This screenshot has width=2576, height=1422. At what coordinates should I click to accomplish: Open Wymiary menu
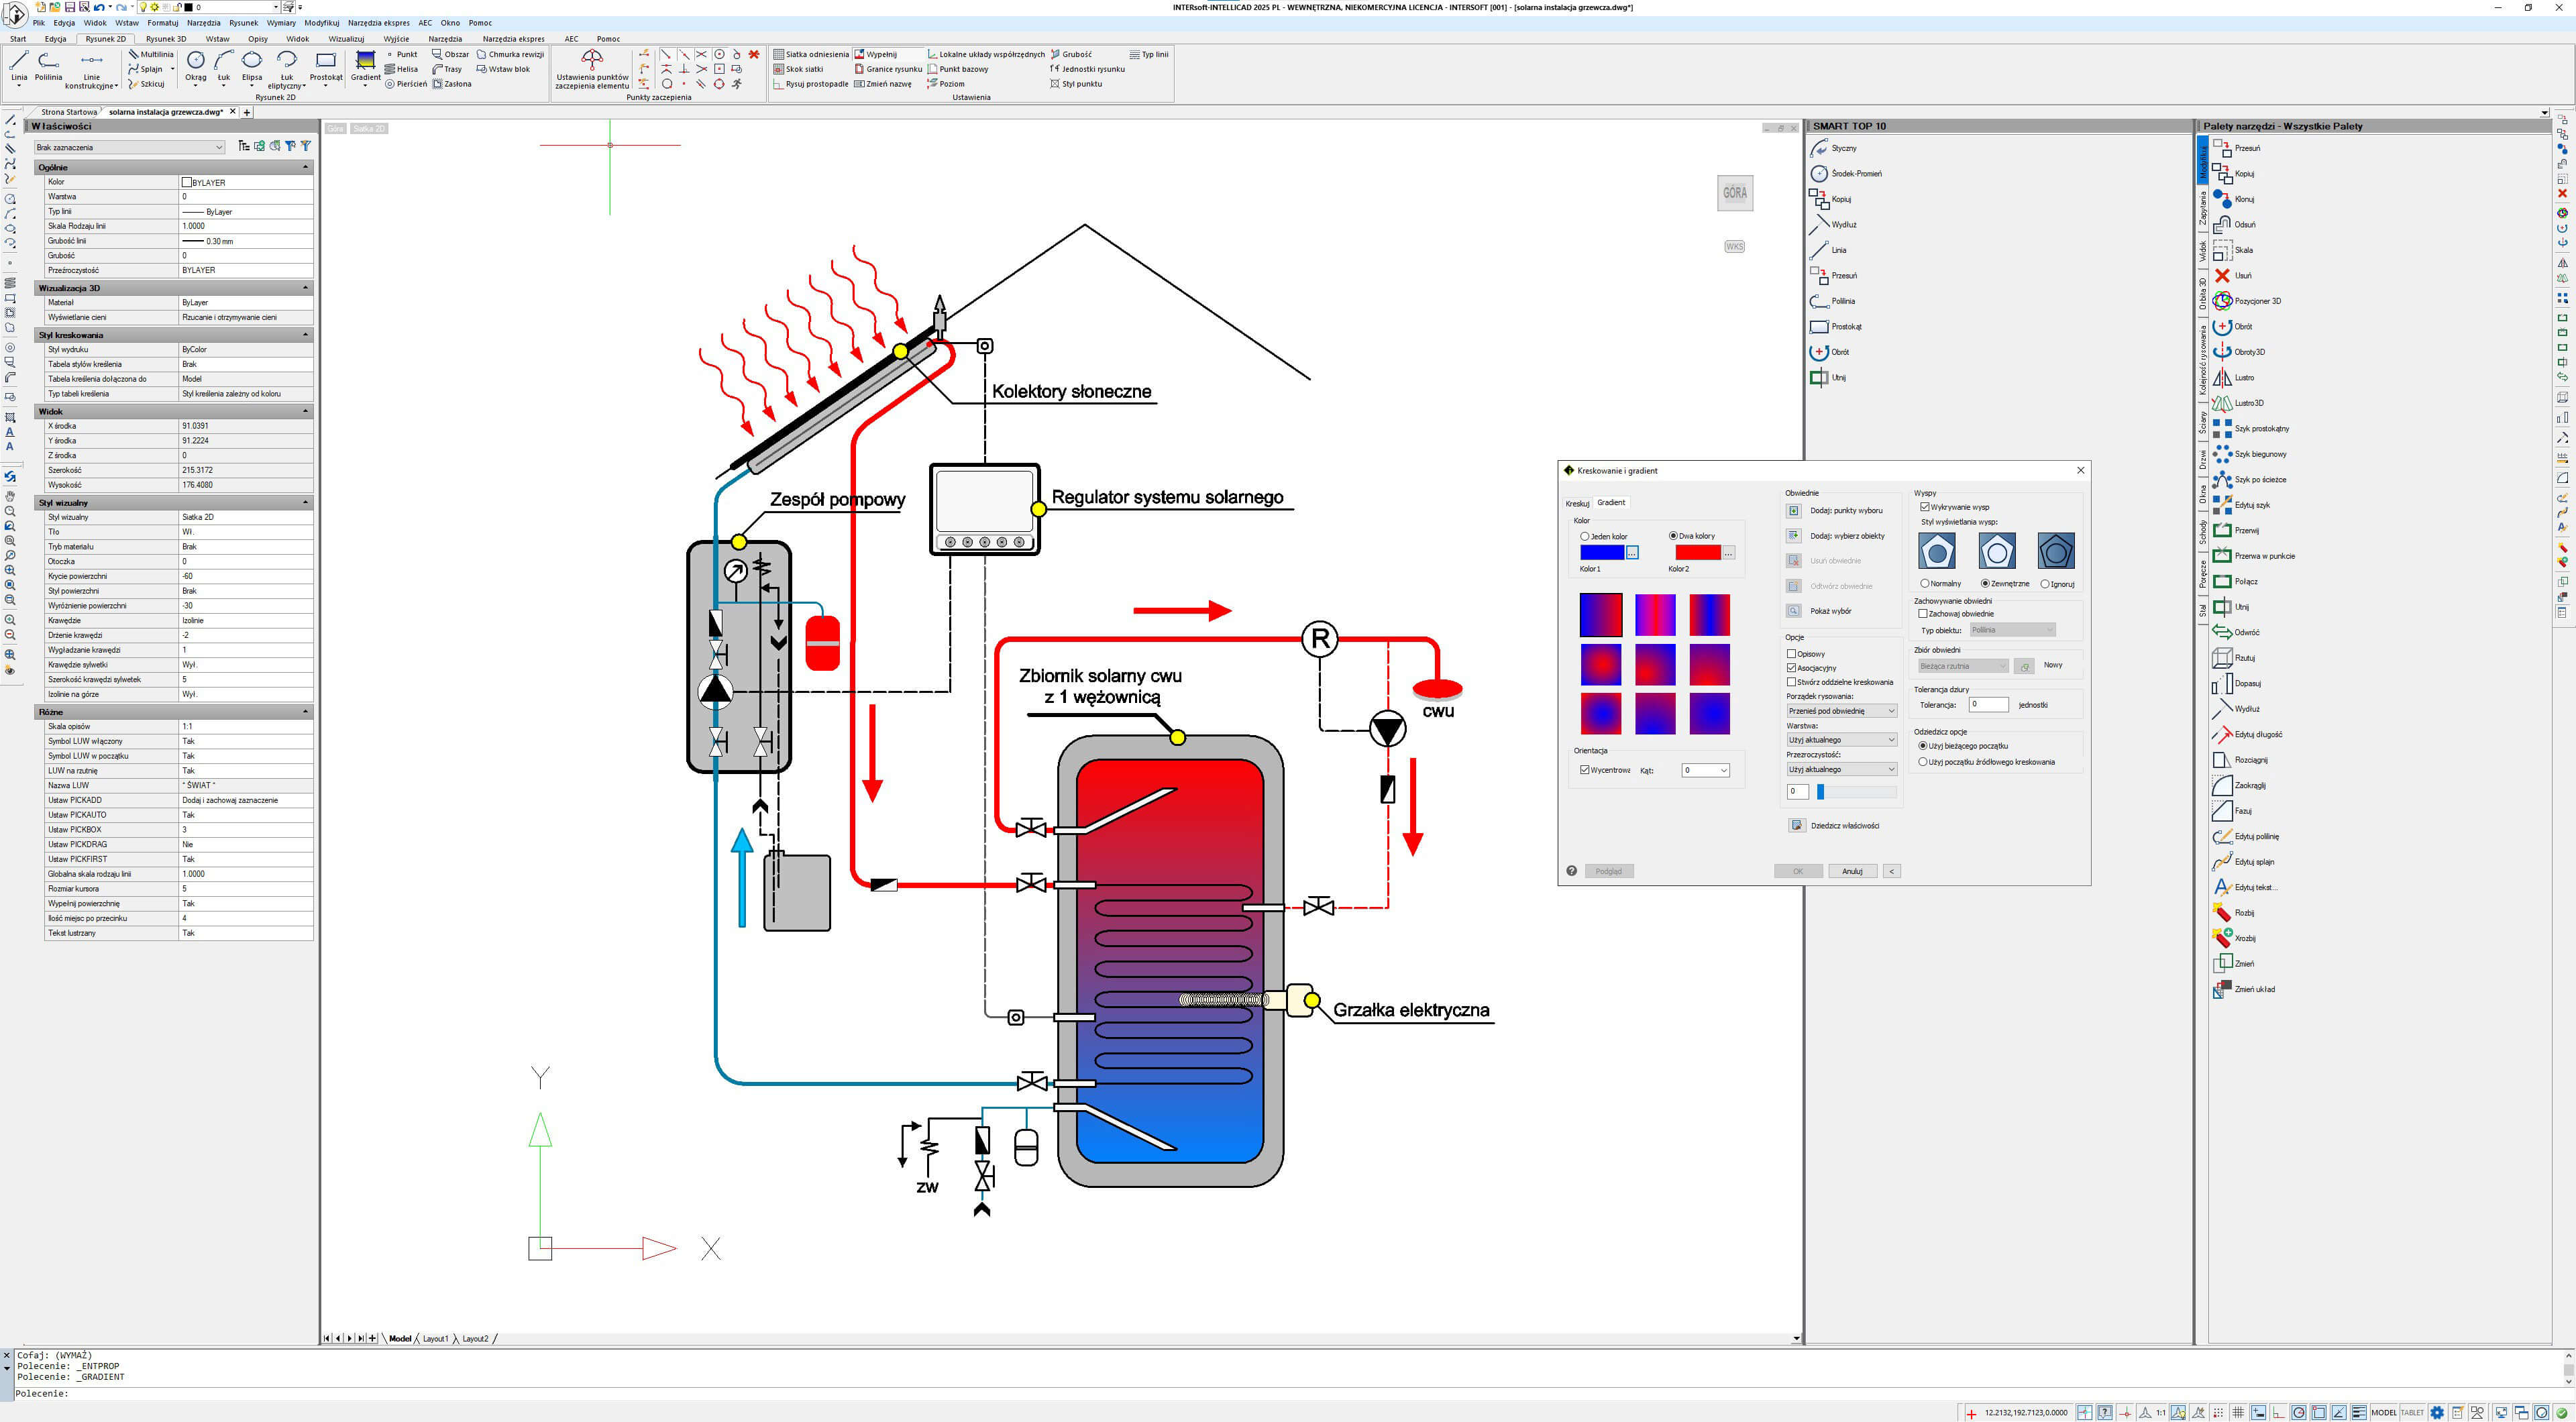(281, 23)
